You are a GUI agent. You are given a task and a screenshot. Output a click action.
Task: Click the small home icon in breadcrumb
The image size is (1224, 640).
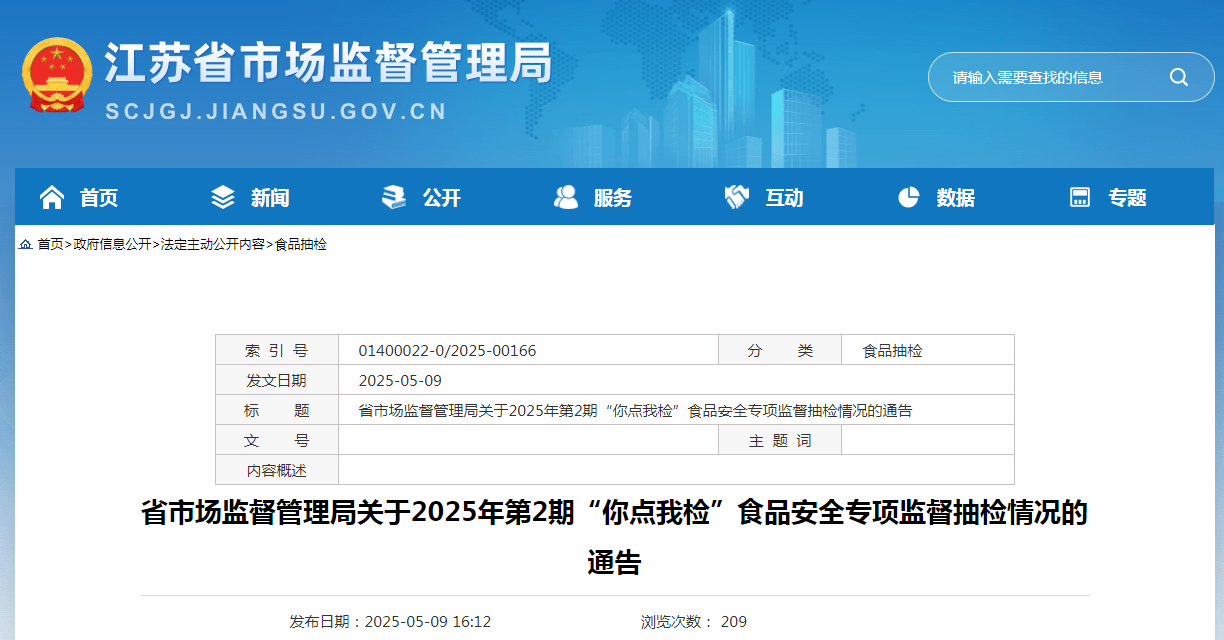pyautogui.click(x=26, y=244)
